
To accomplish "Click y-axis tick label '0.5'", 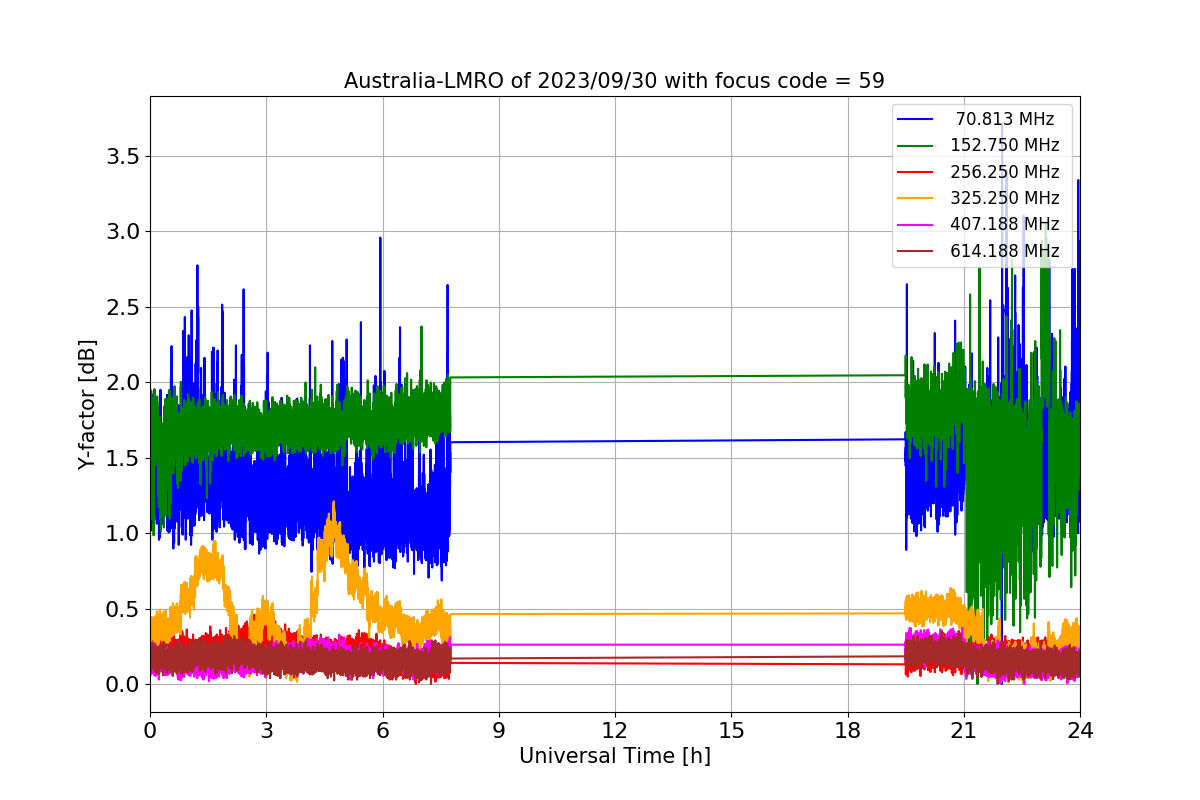I will [x=122, y=609].
